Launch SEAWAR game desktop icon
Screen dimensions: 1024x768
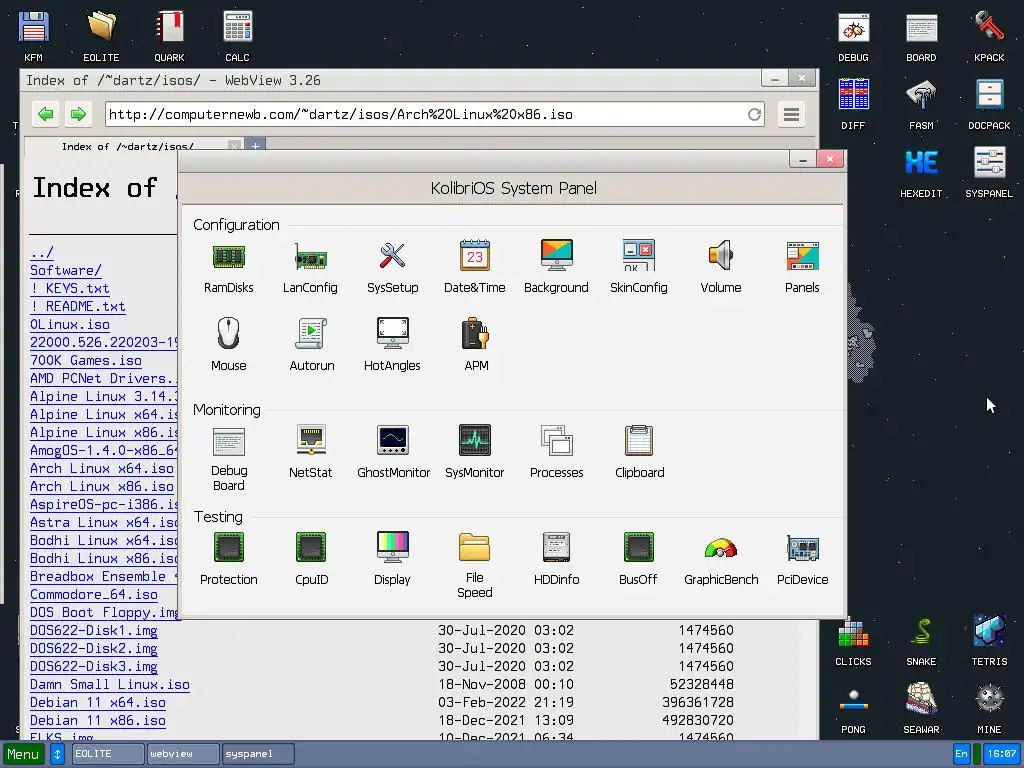[921, 699]
